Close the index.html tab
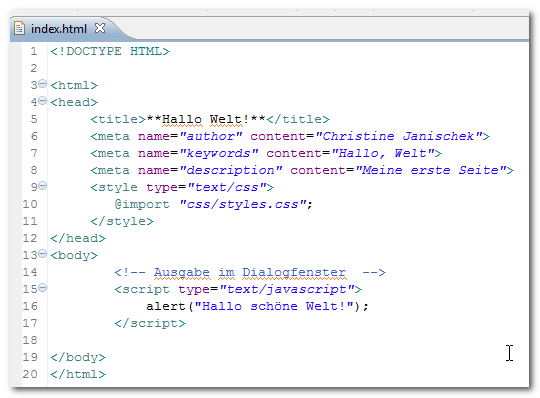540x398 pixels. pyautogui.click(x=100, y=28)
